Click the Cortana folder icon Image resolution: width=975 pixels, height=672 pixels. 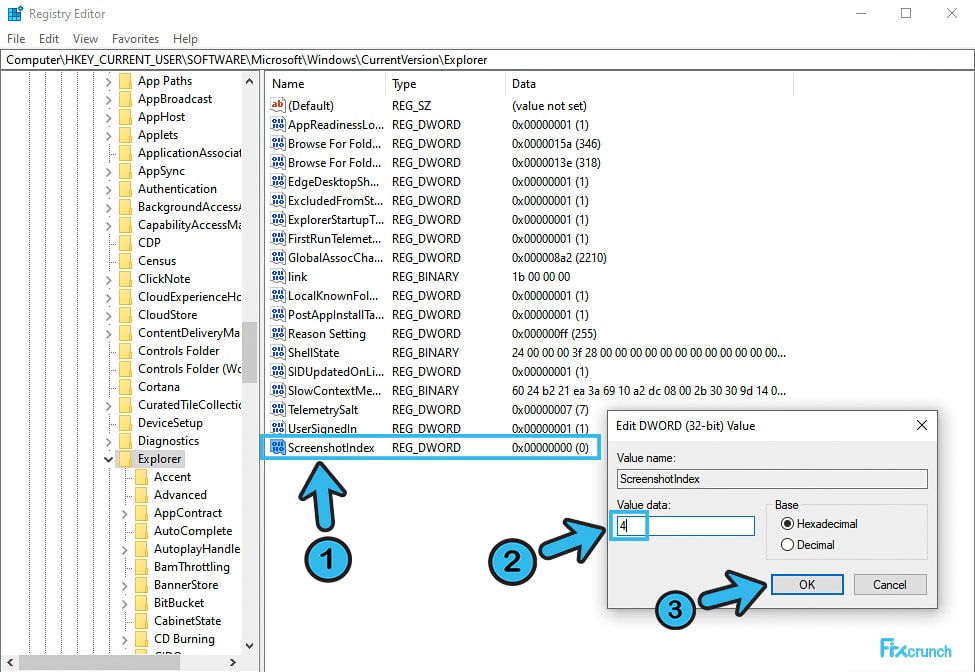point(125,387)
